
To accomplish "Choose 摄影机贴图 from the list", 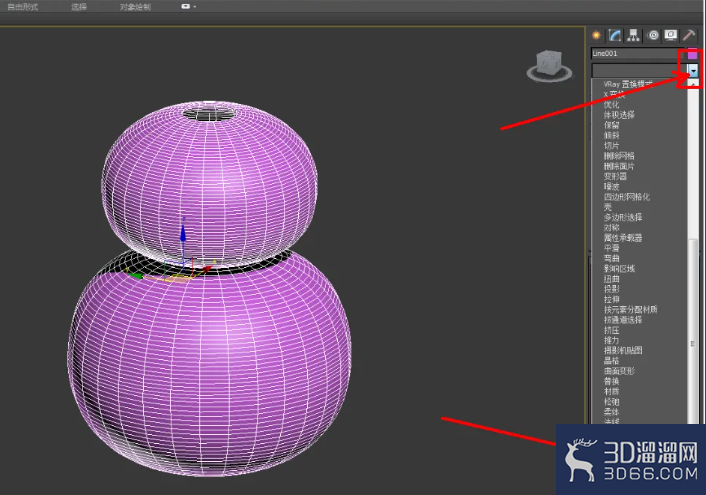I will tap(623, 350).
